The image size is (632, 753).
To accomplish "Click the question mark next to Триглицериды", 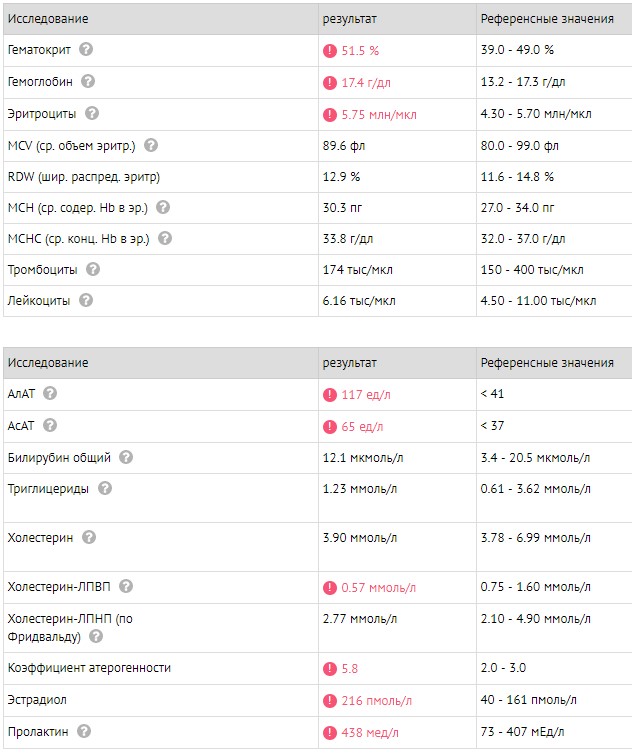I will 105,488.
